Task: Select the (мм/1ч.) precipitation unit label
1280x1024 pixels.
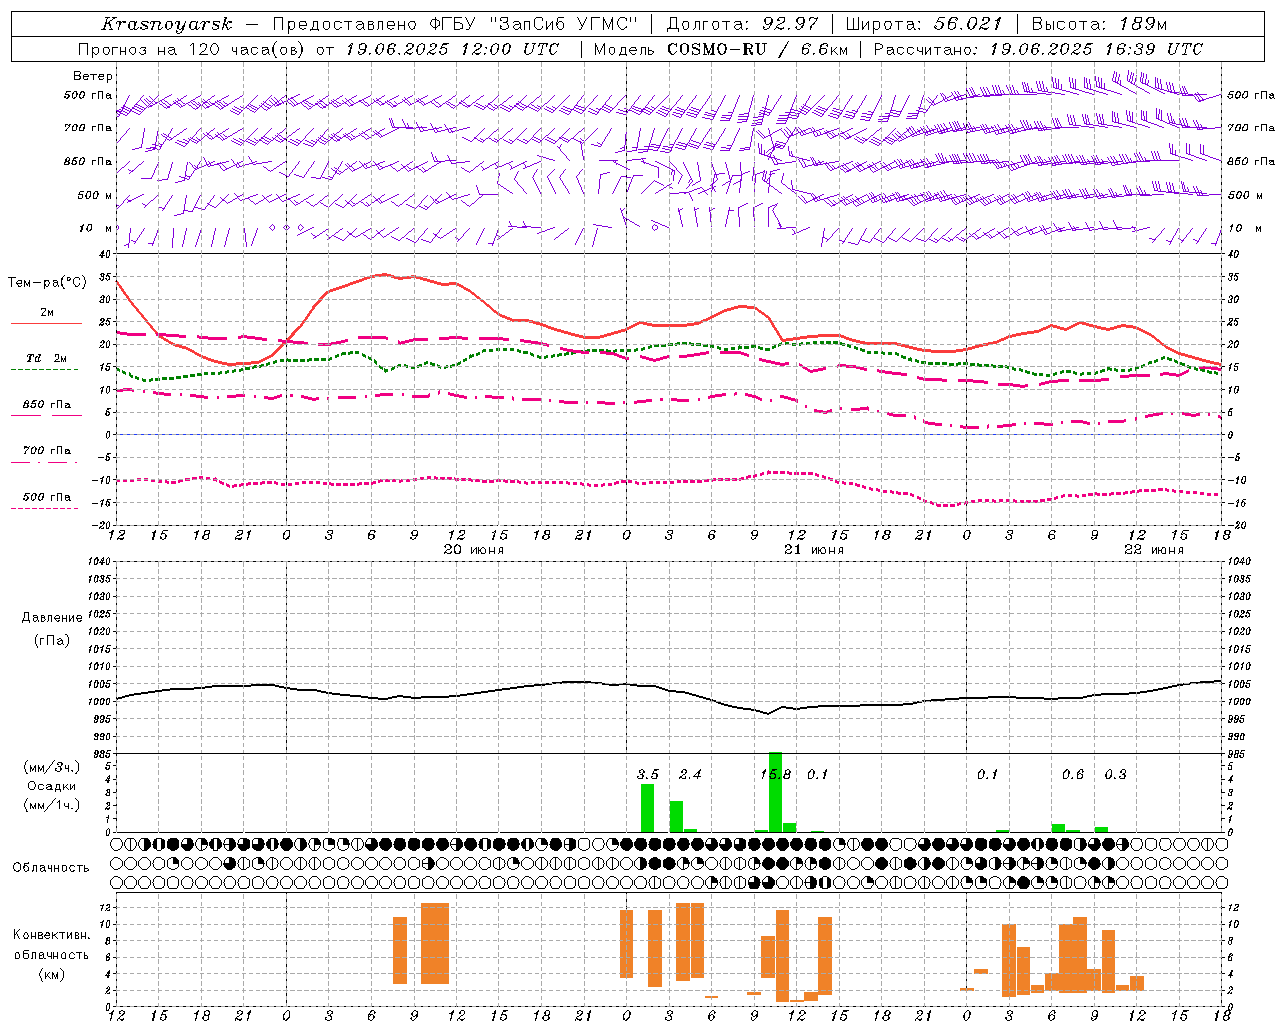Action: pos(52,805)
